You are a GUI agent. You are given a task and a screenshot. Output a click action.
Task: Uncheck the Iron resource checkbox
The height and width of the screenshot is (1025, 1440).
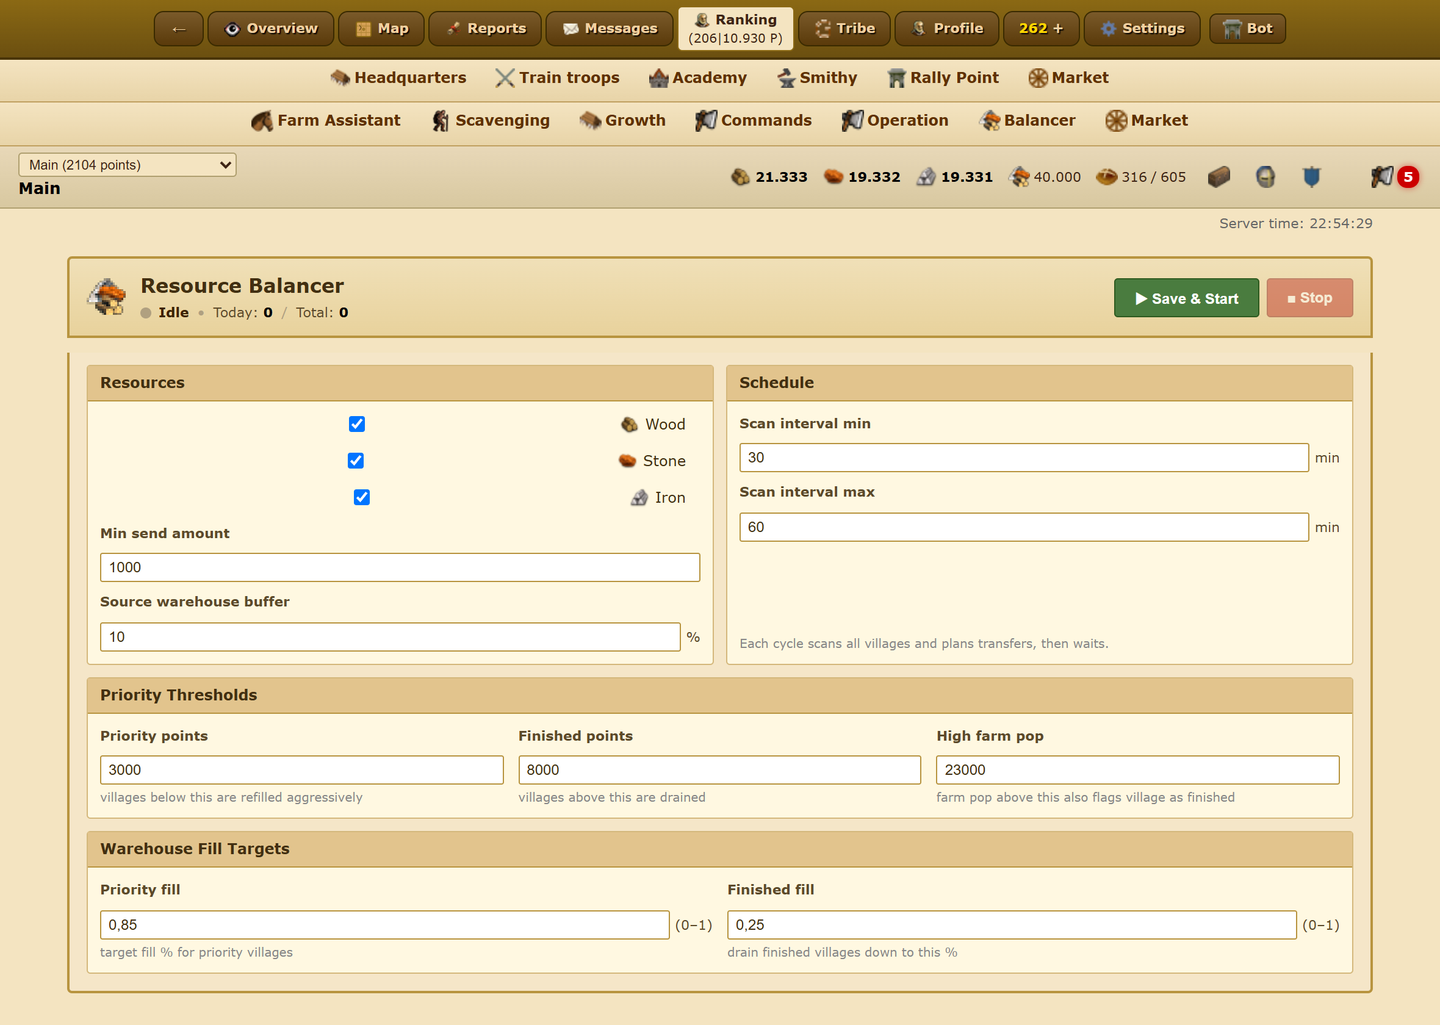pyautogui.click(x=362, y=497)
